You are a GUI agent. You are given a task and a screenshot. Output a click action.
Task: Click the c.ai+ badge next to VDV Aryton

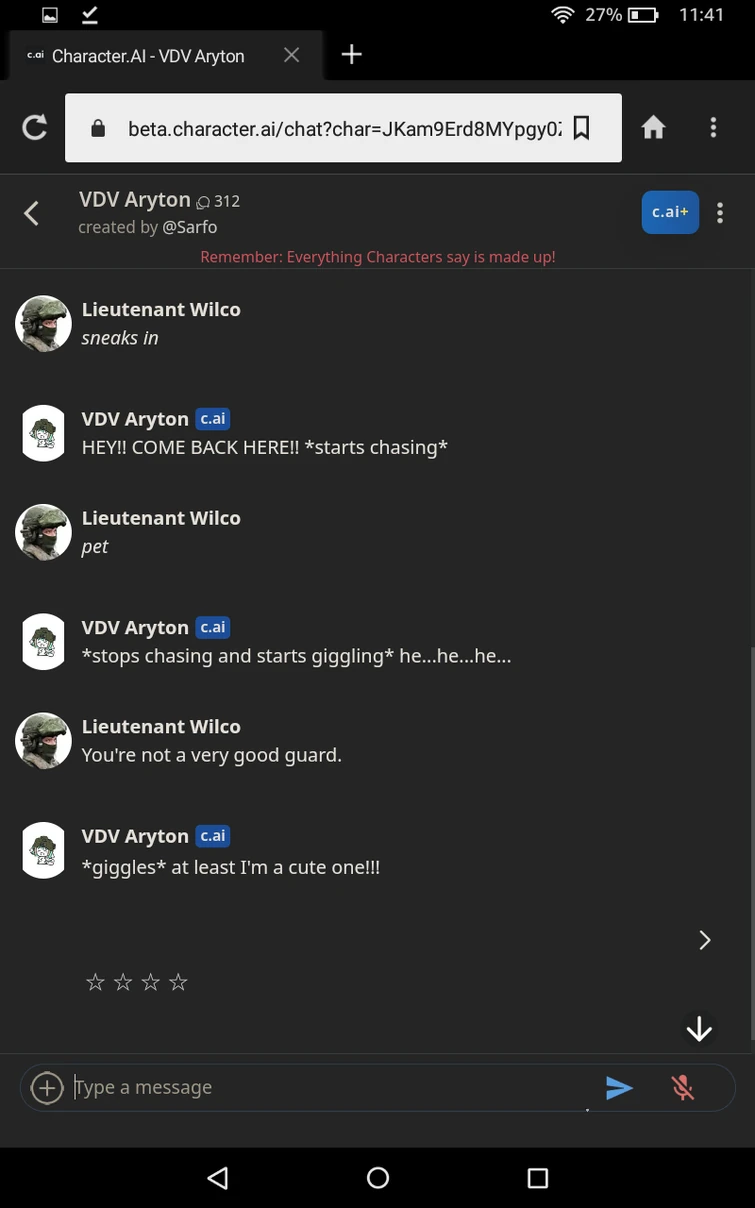670,212
